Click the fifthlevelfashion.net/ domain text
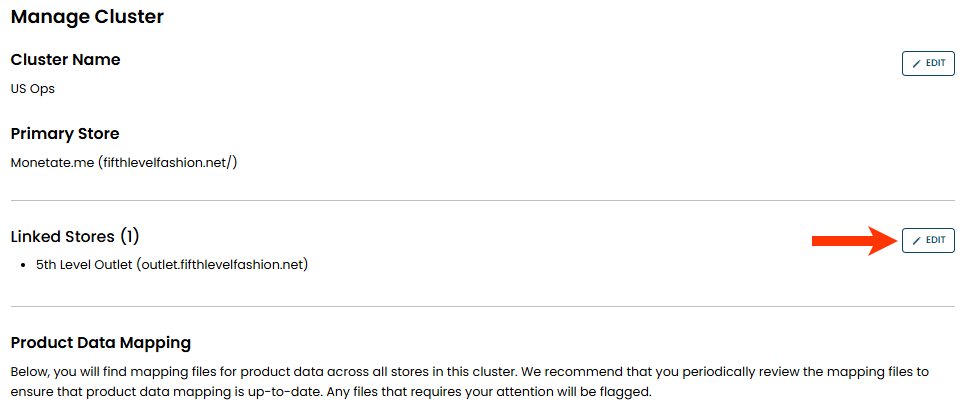 167,161
